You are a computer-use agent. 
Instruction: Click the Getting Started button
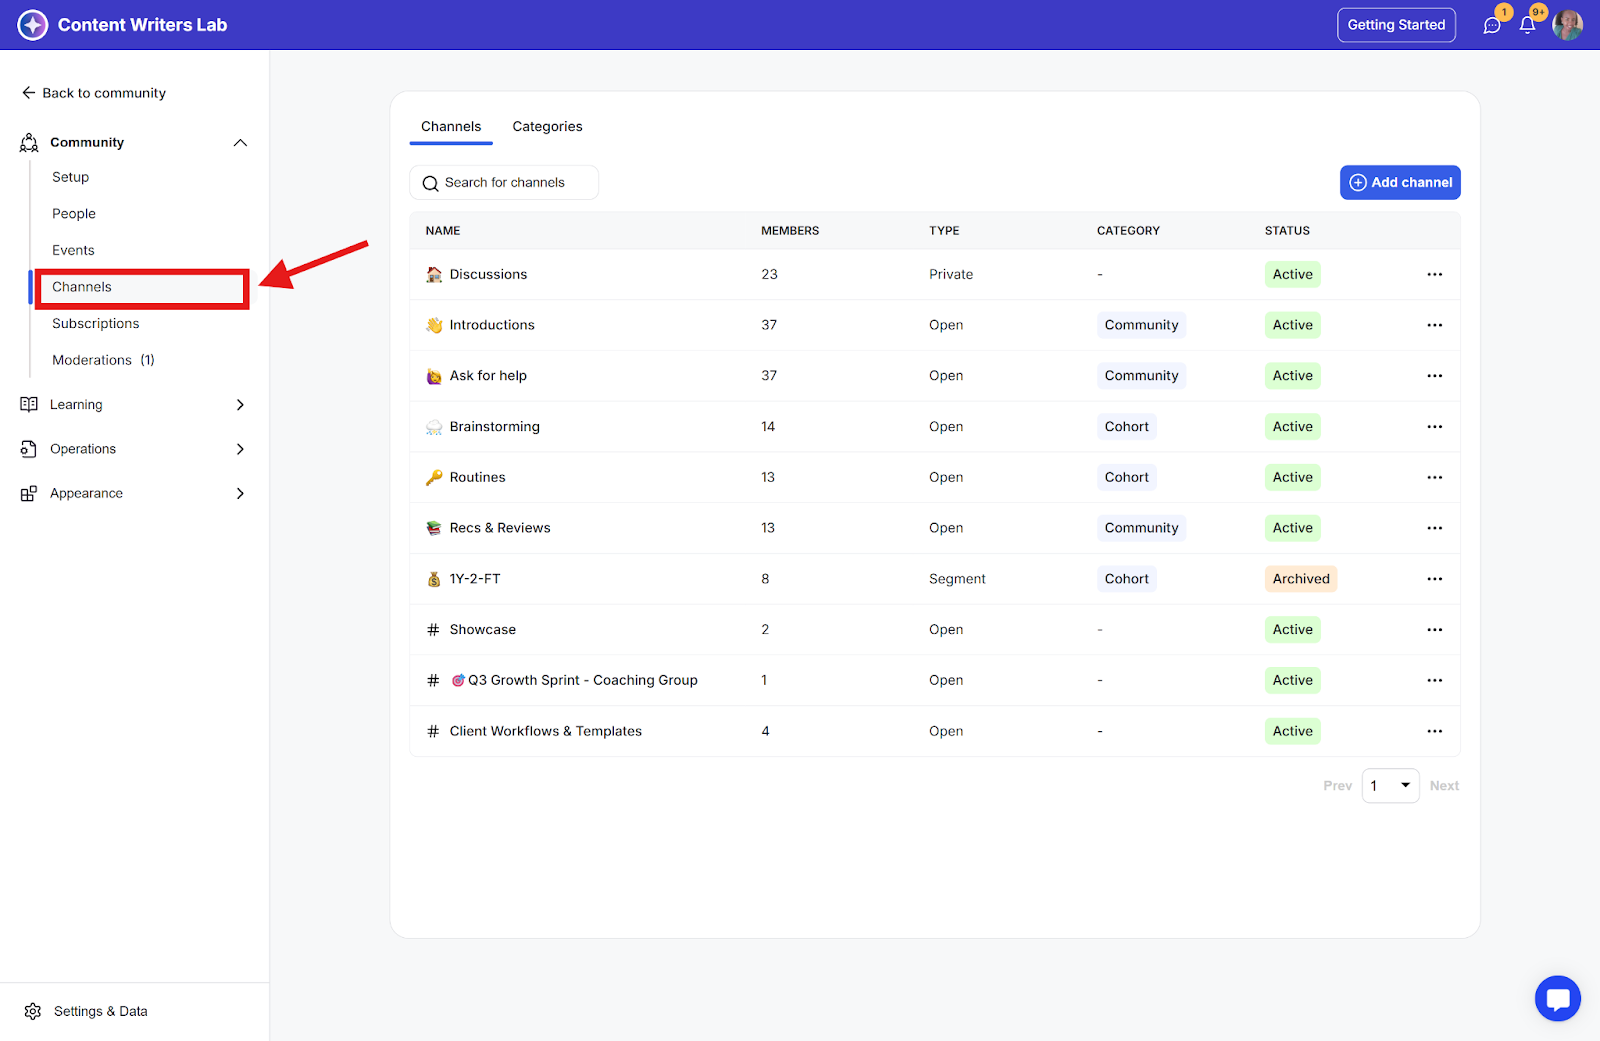(1396, 25)
